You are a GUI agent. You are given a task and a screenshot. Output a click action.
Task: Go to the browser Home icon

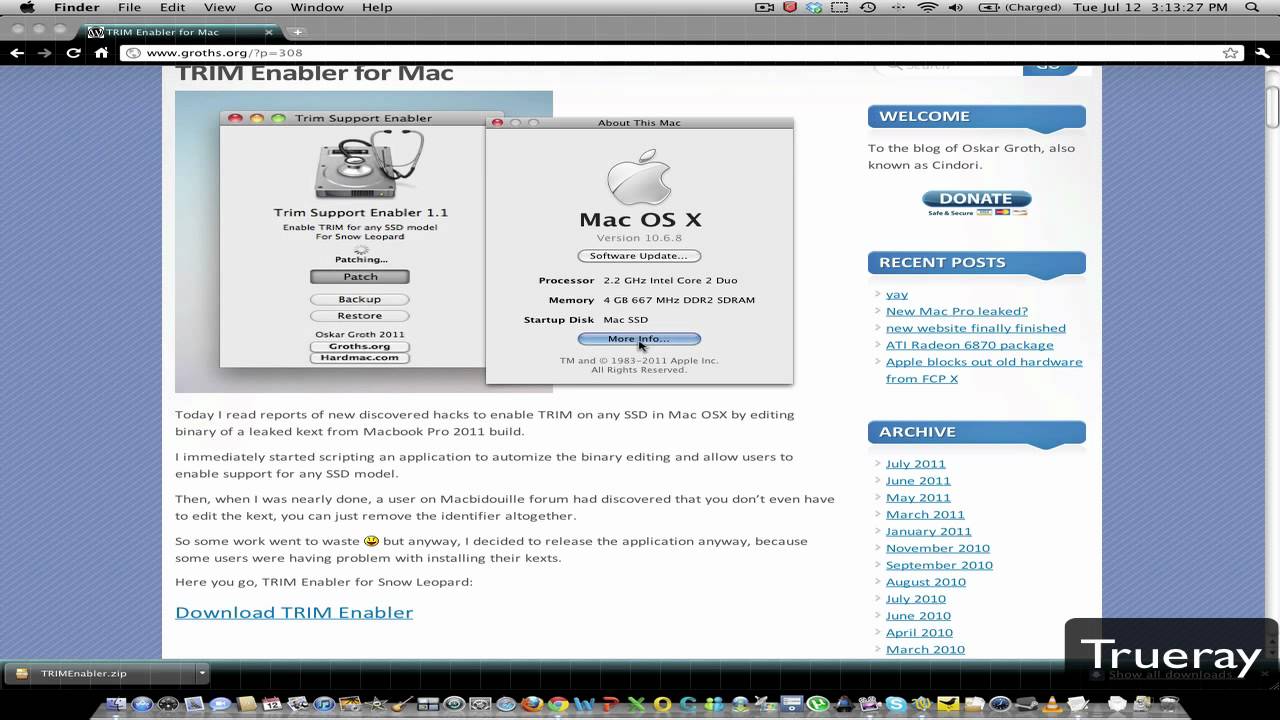[x=101, y=53]
